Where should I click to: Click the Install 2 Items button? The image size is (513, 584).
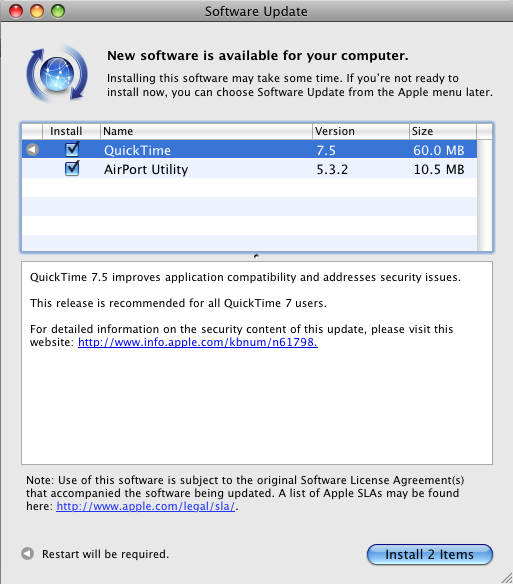(x=430, y=554)
